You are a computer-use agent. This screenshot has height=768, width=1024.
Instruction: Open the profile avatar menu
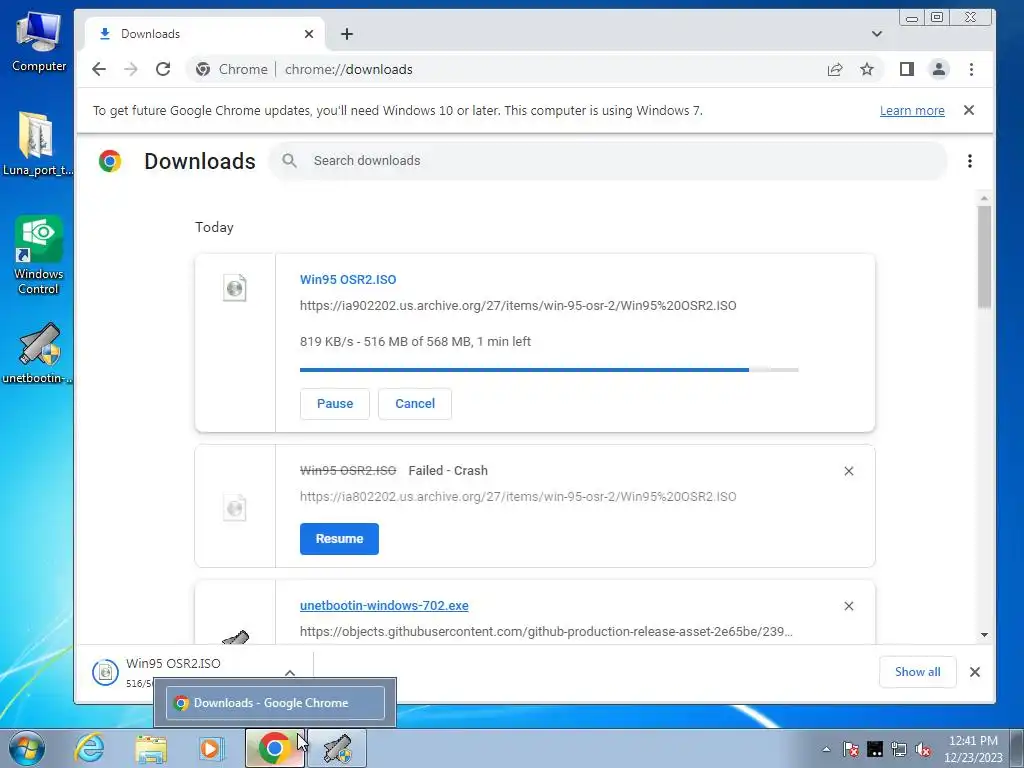tap(938, 69)
